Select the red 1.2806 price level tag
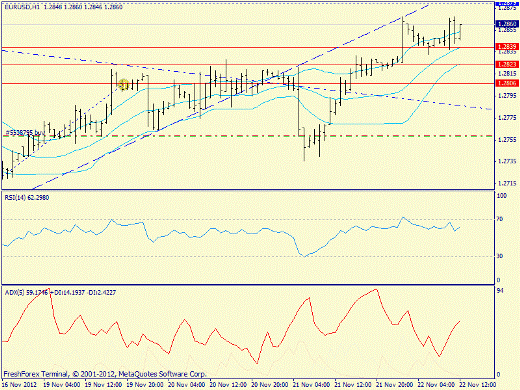520x390 pixels. [507, 83]
